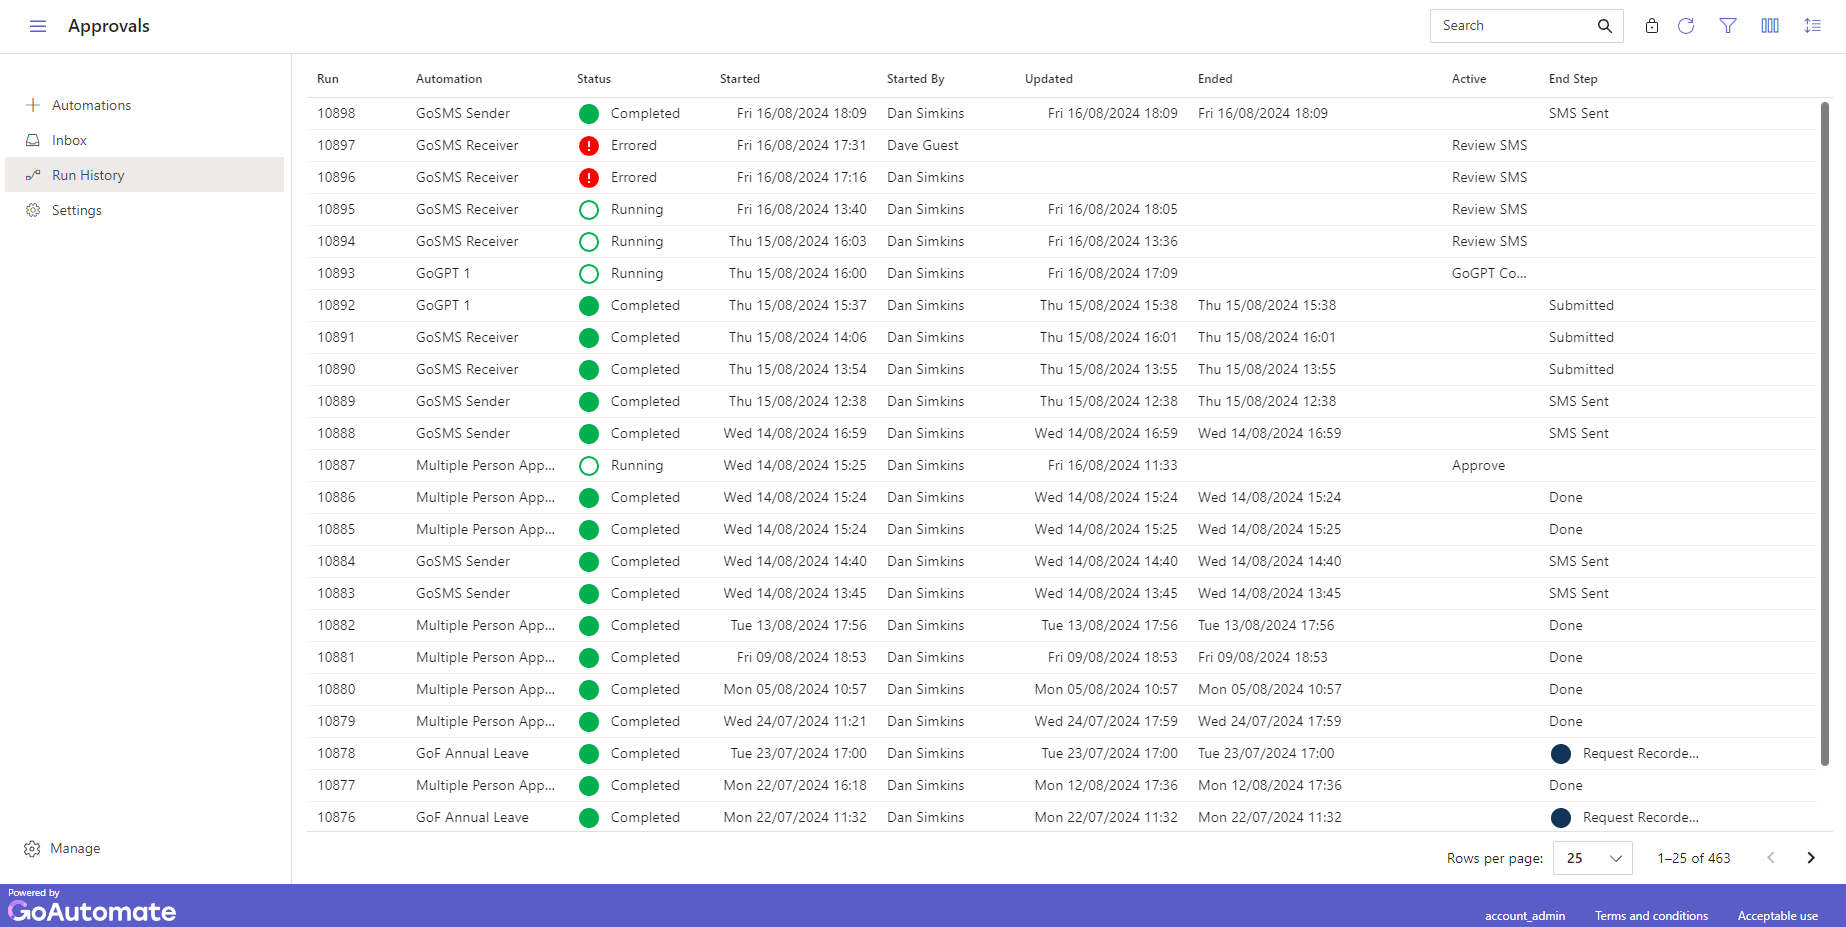Sort by the Active column header
The height and width of the screenshot is (927, 1846).
pos(1469,79)
